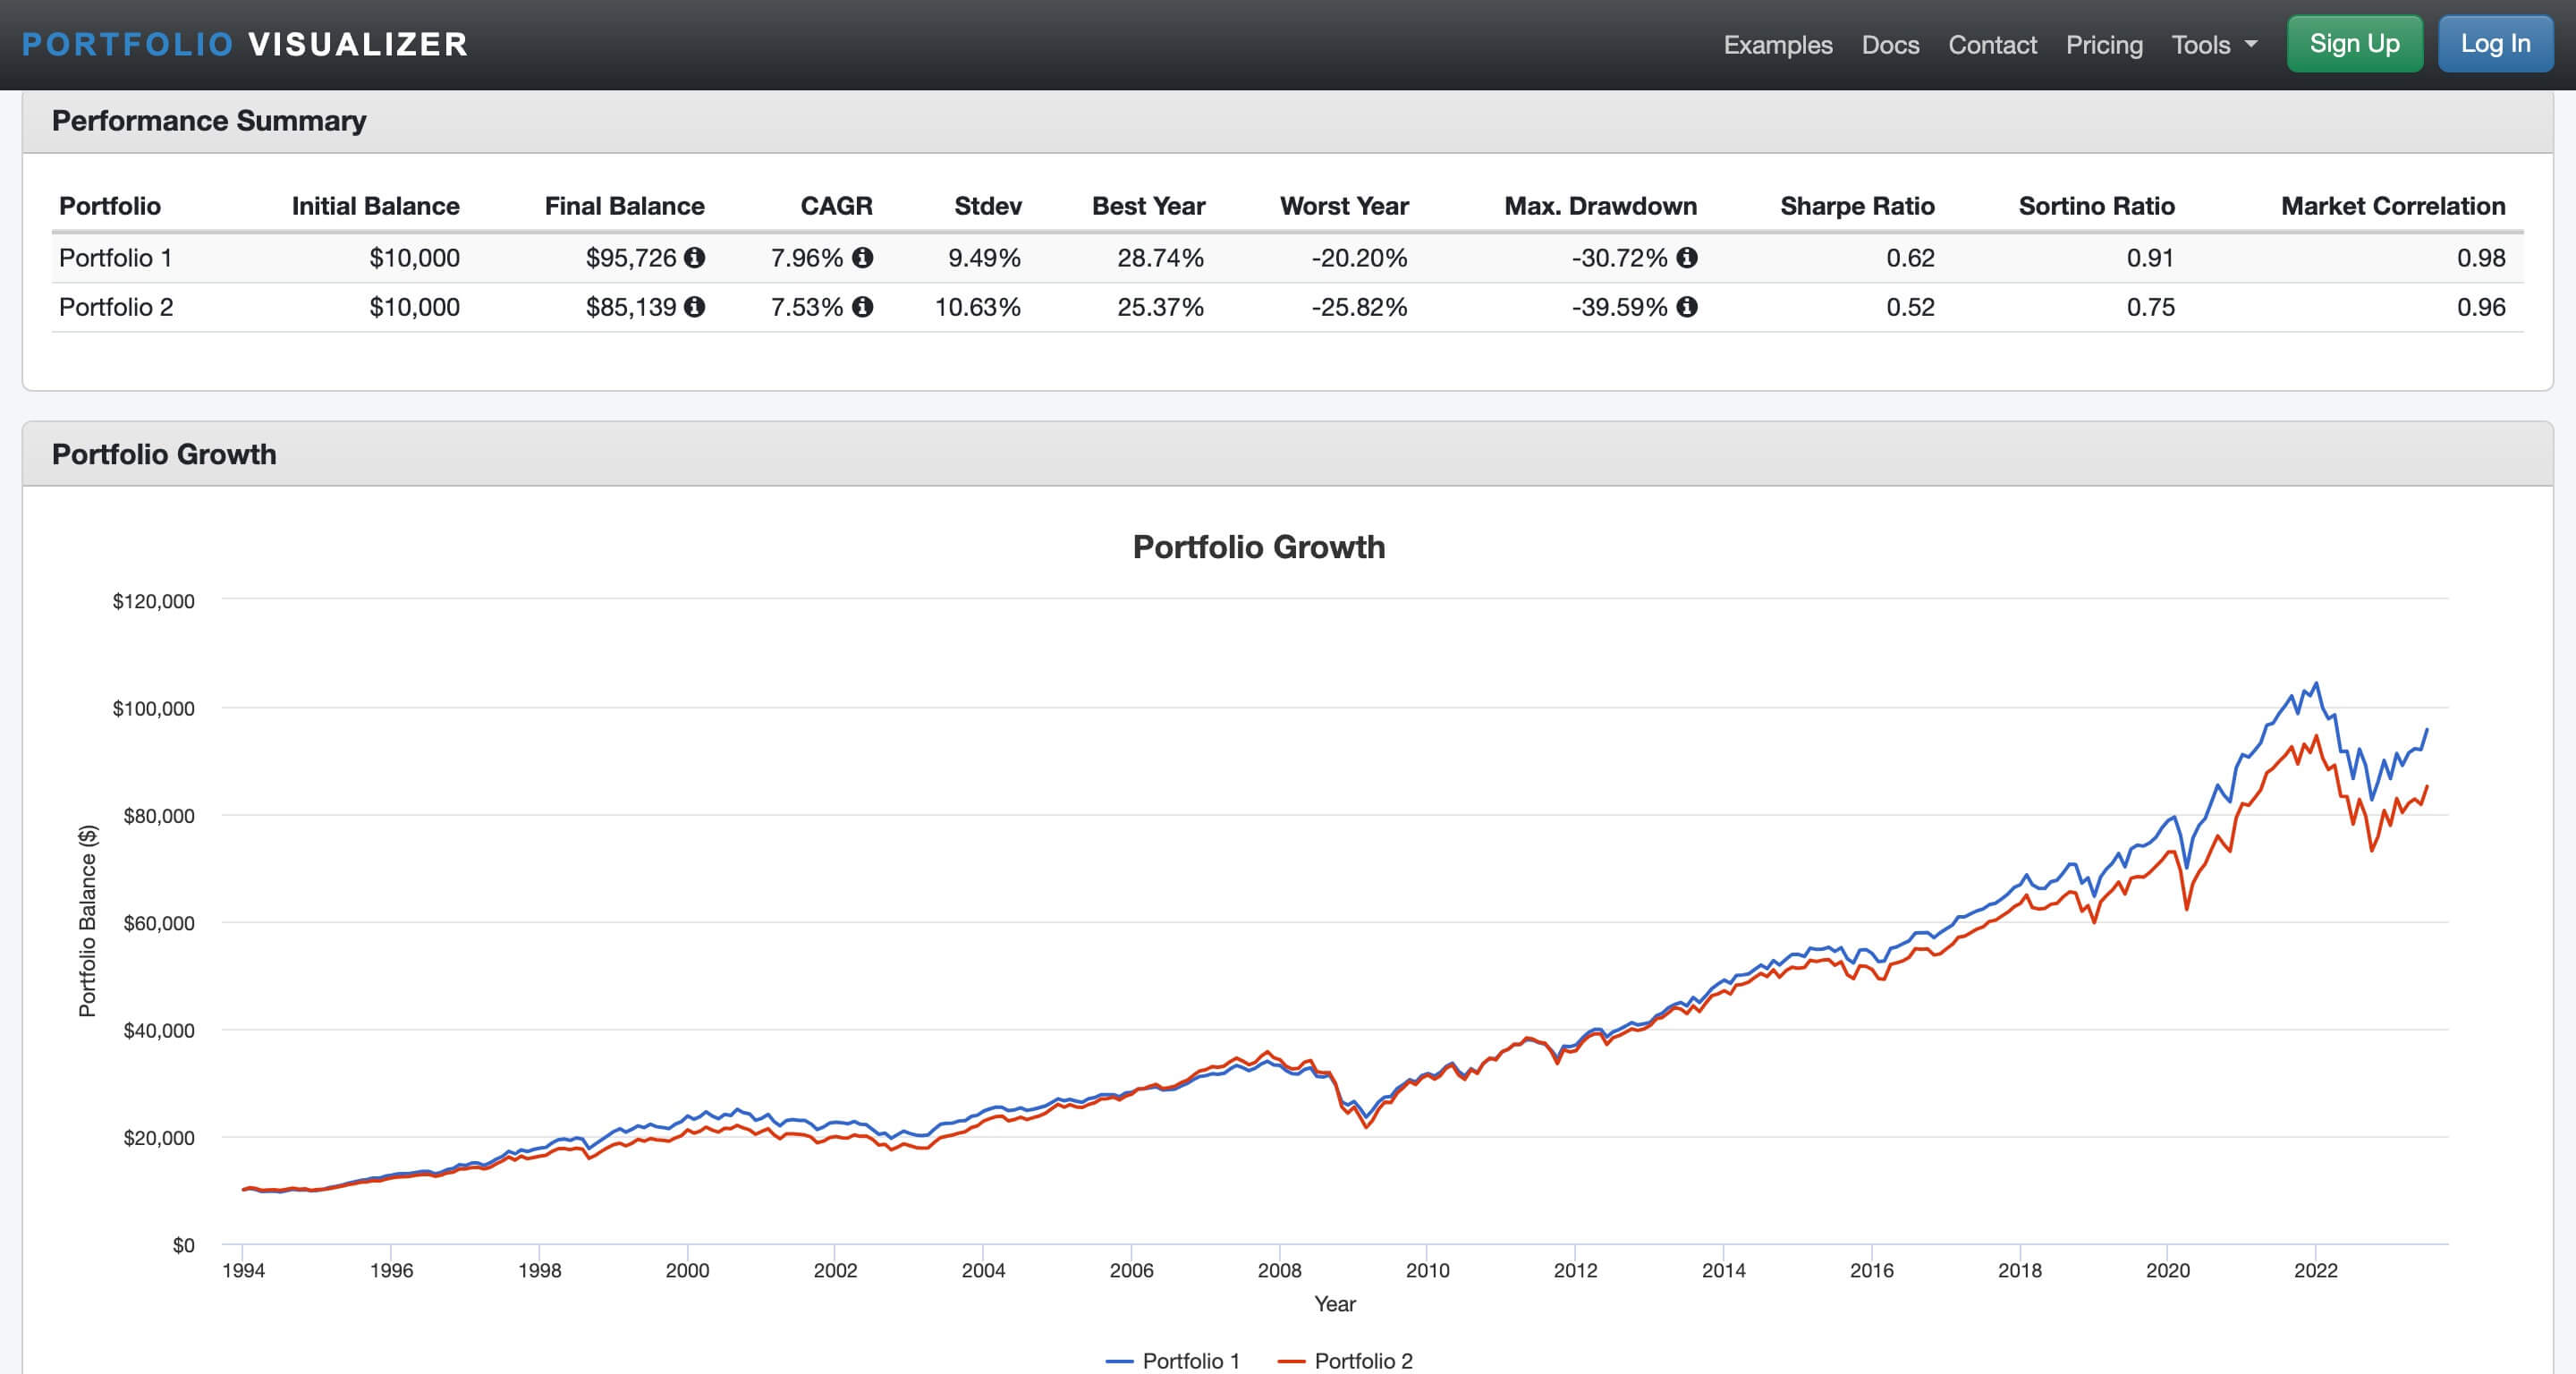Screen dimensions: 2576x1374
Task: Open the Contact page
Action: pyautogui.click(x=1992, y=44)
